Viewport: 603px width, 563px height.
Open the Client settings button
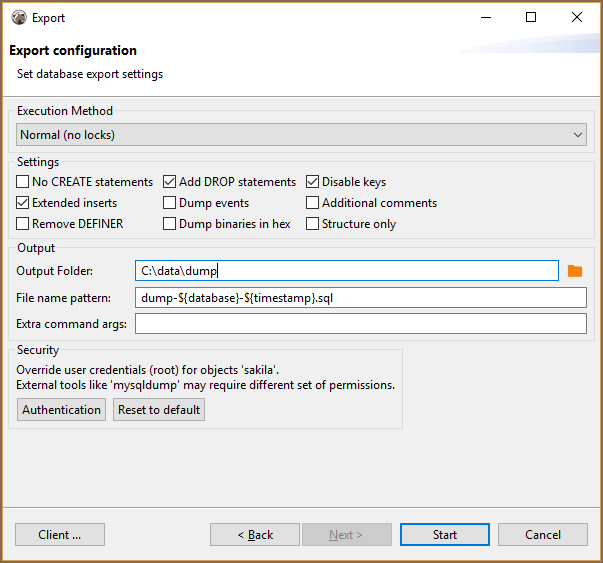[60, 535]
